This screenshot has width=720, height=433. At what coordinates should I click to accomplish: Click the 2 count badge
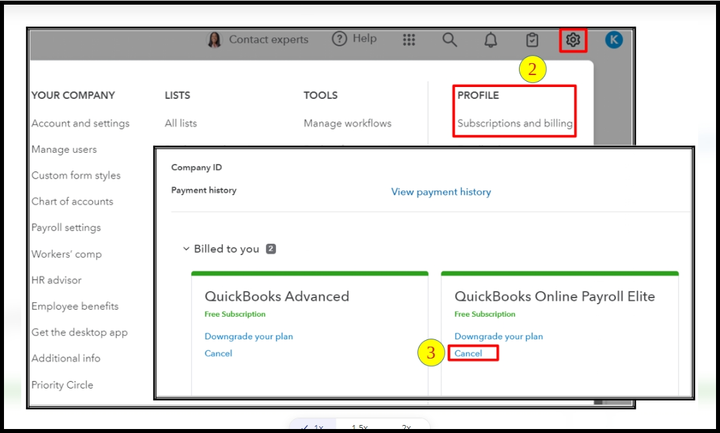tap(271, 249)
